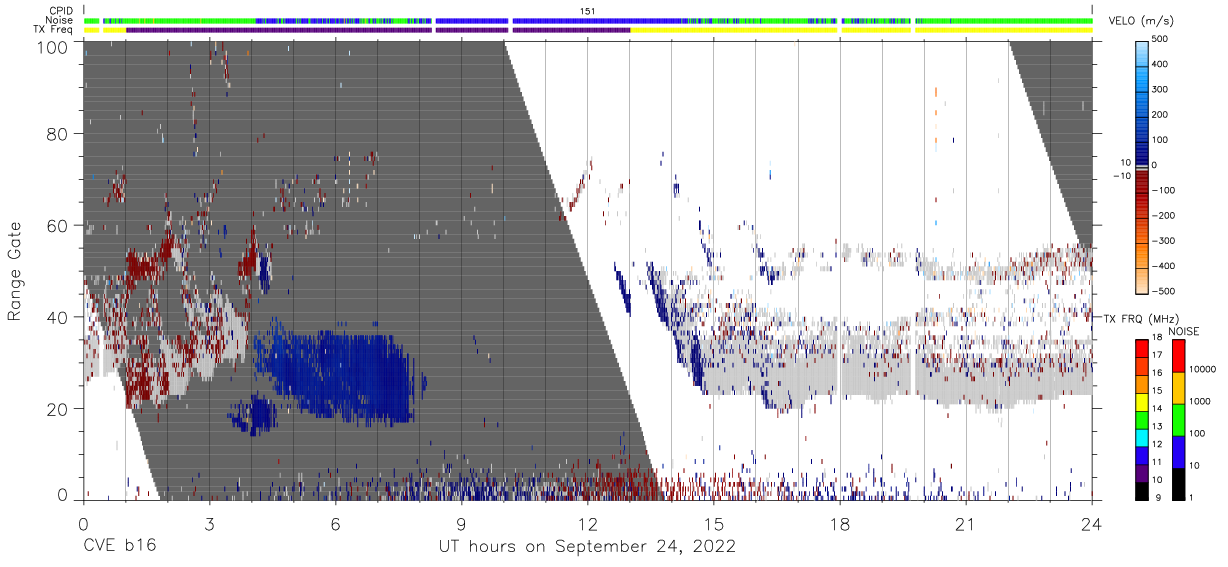Click the CPID value 151
This screenshot has width=1228, height=567.
588,11
